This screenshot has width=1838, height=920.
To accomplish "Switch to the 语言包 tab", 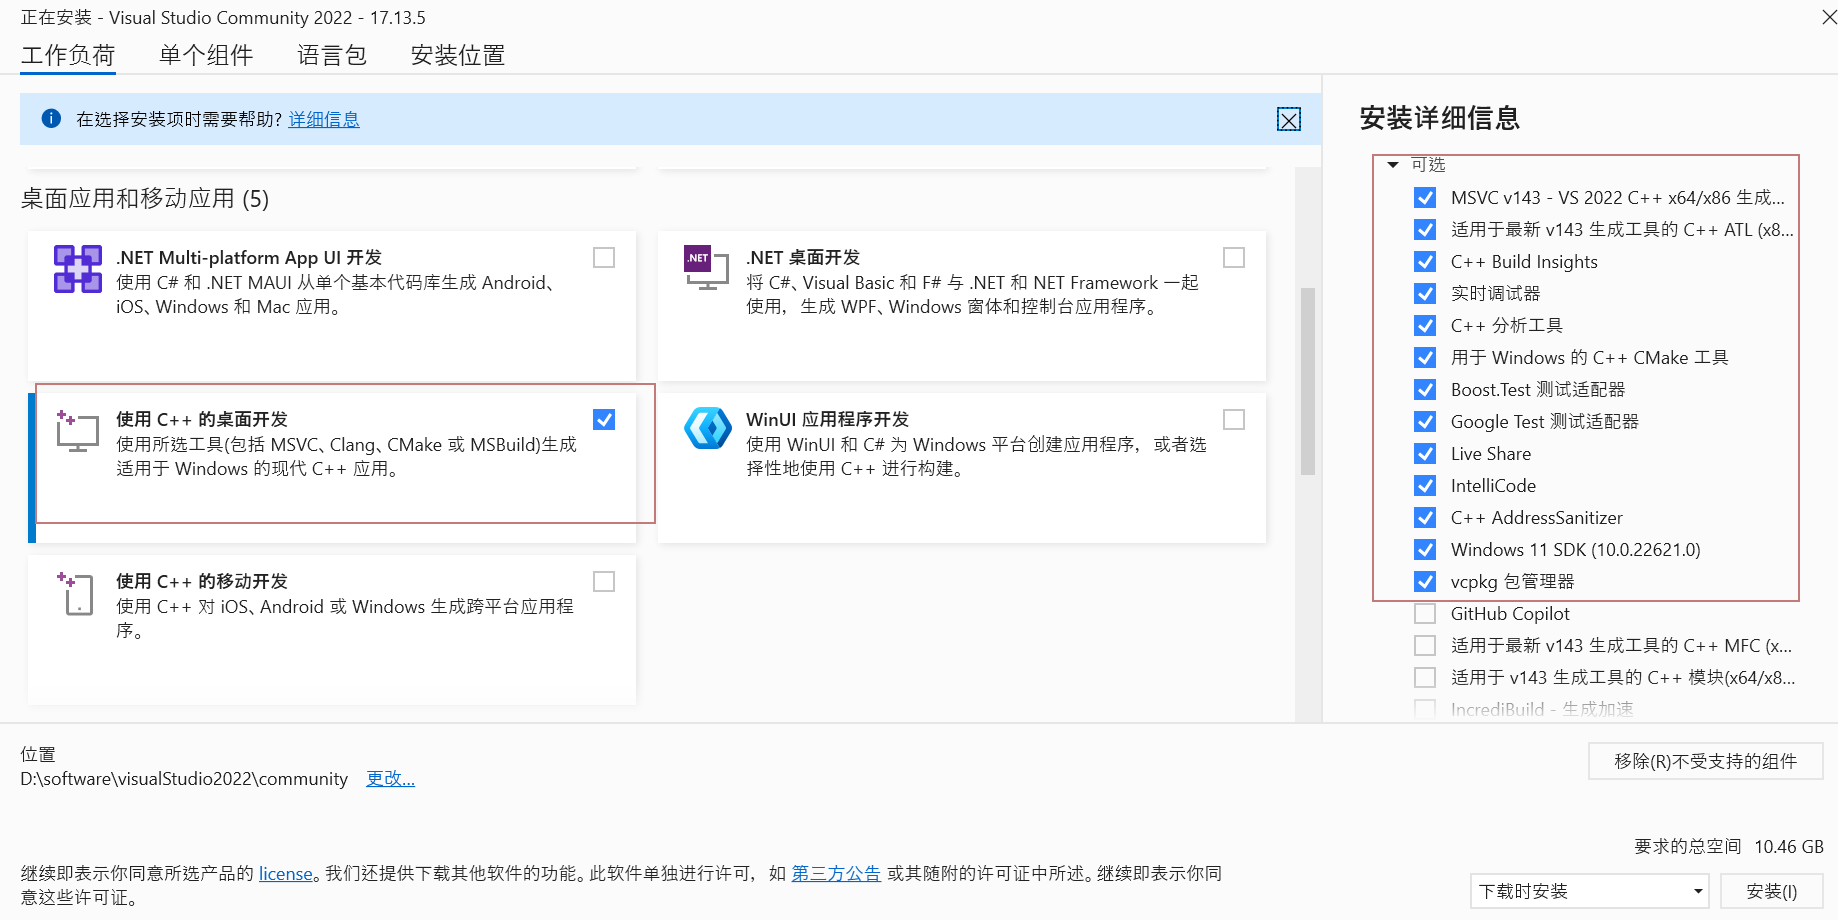I will click(332, 55).
